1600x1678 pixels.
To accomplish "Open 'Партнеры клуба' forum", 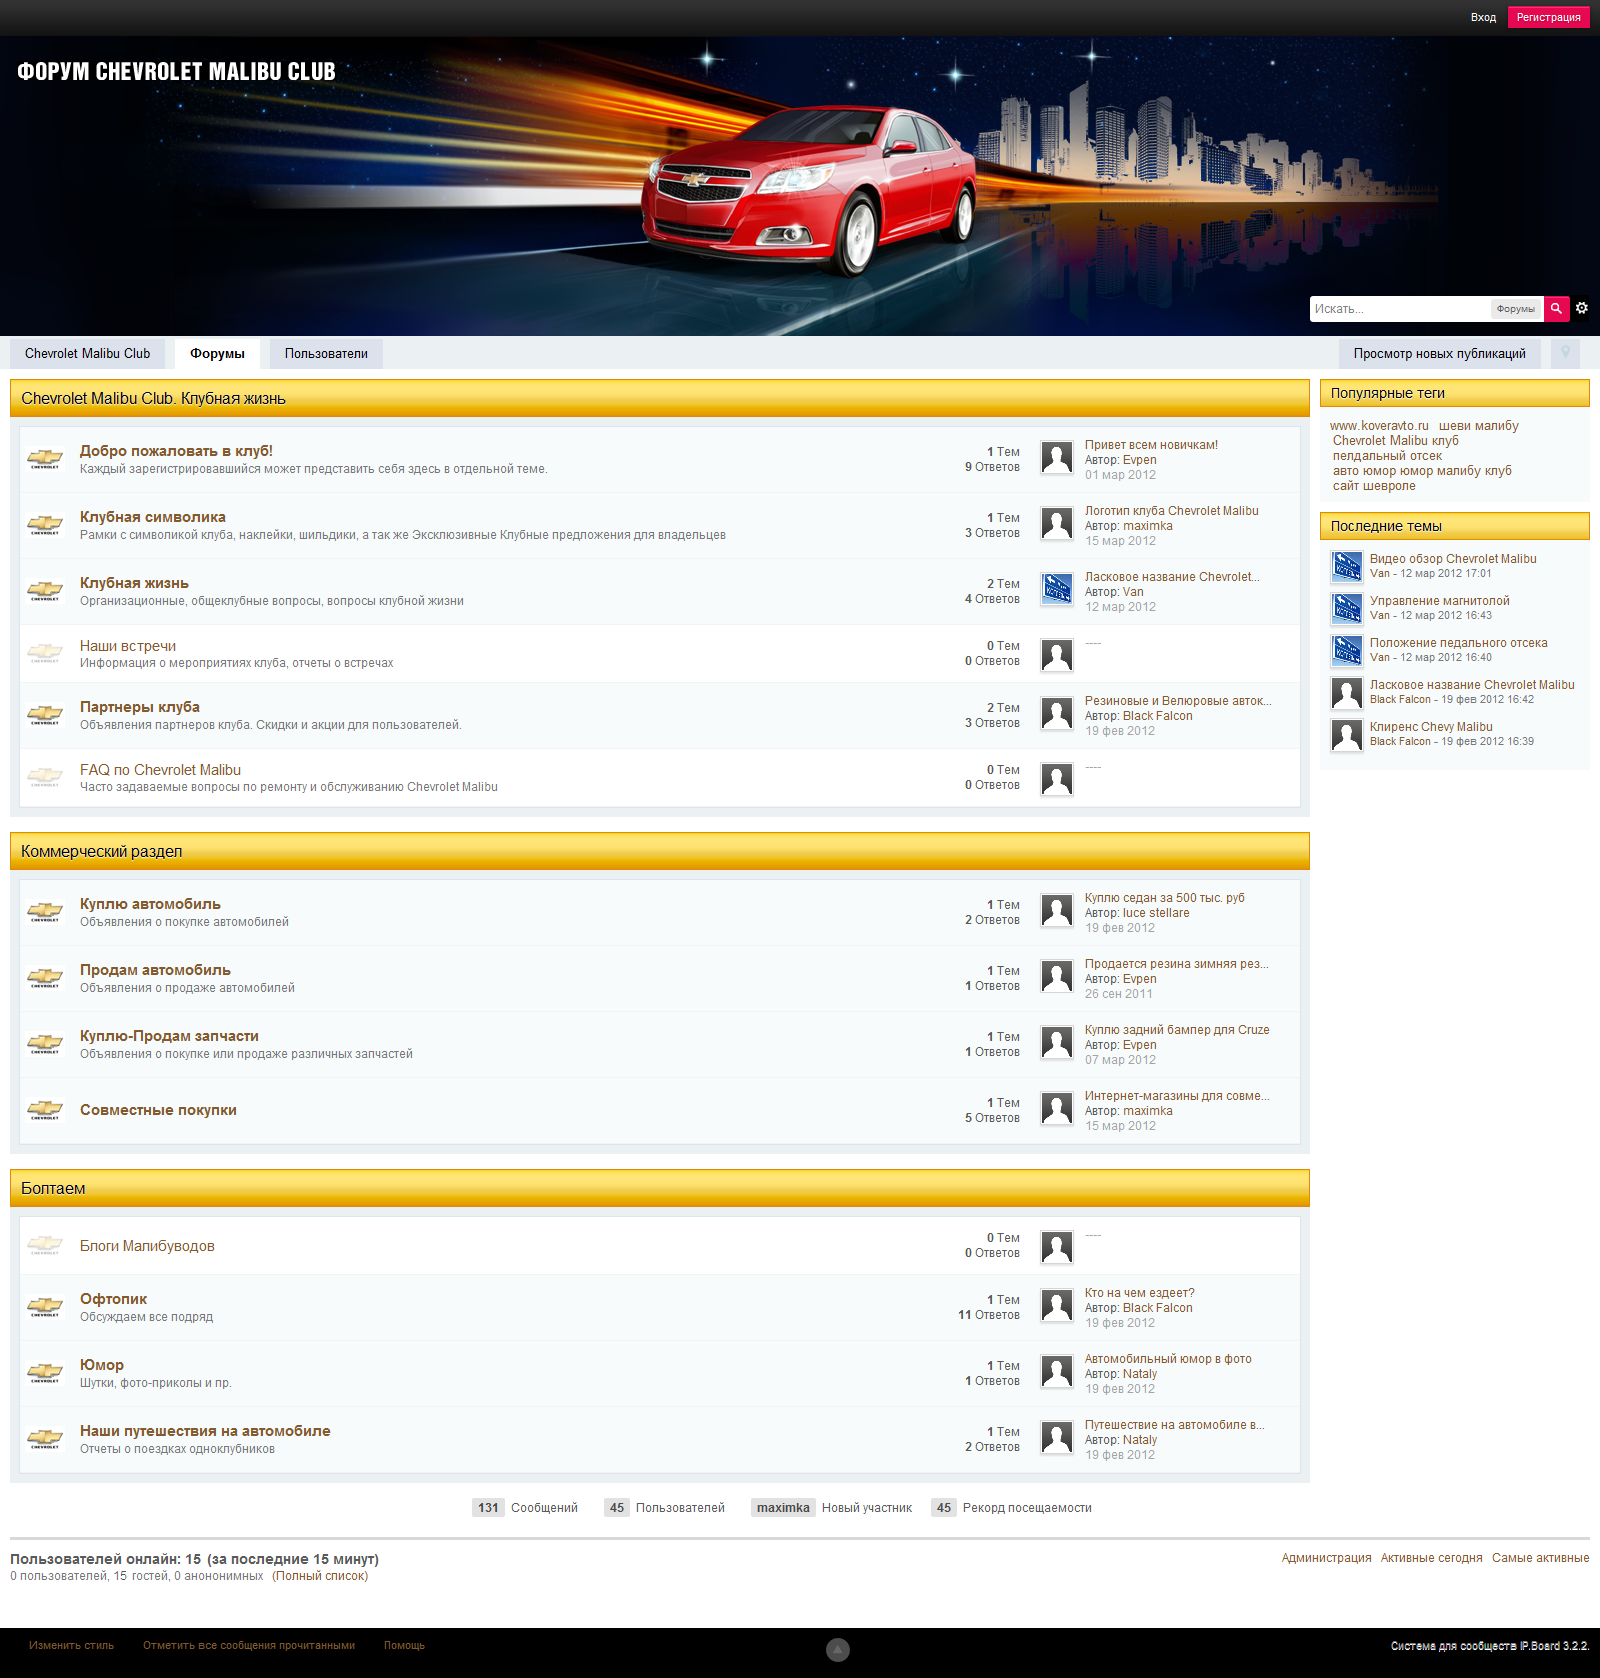I will (140, 707).
